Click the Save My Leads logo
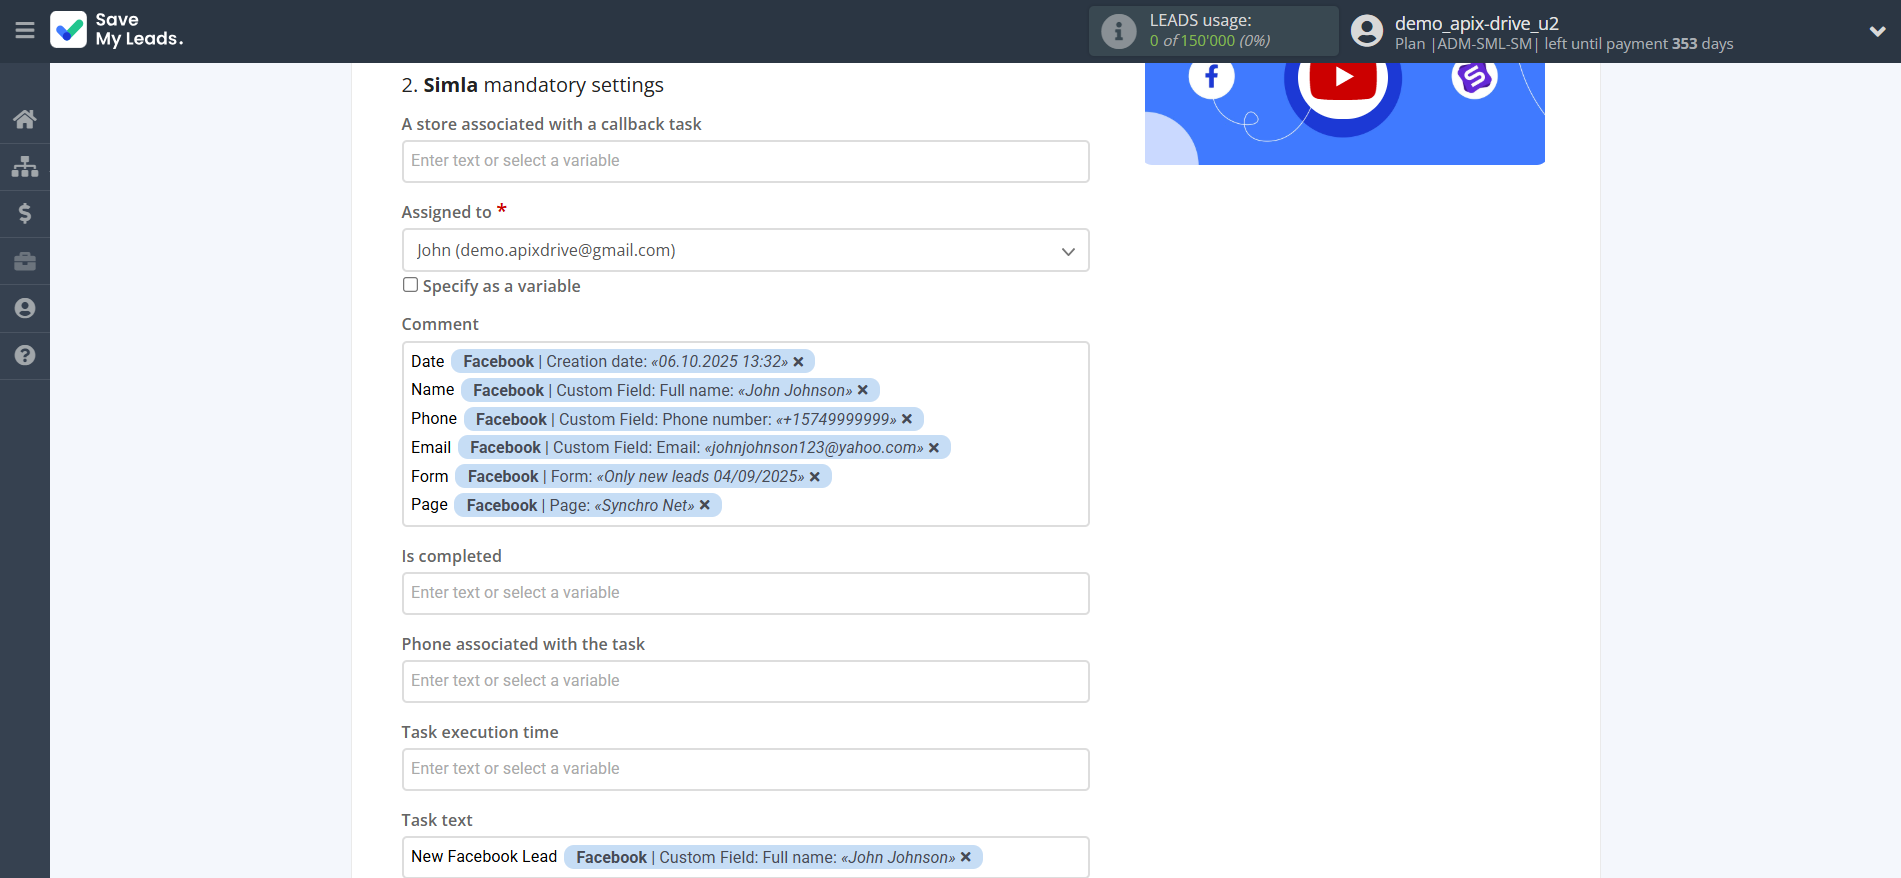1901x878 pixels. (117, 30)
